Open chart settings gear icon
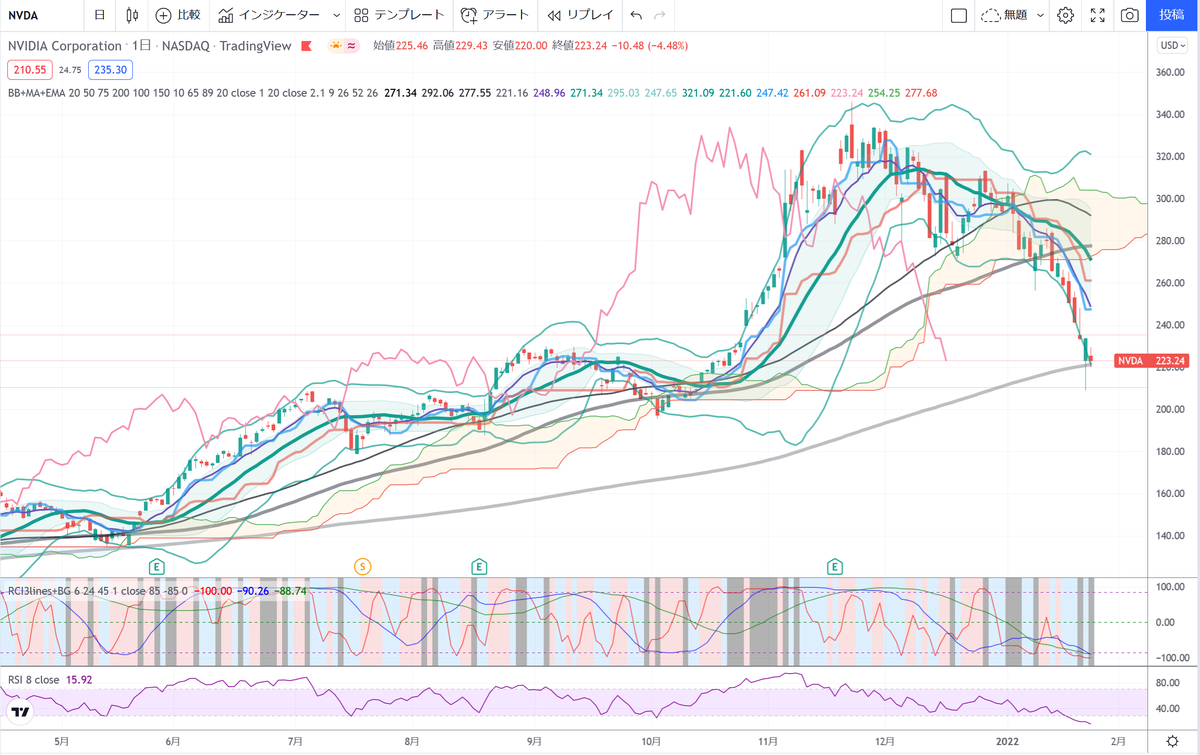Image resolution: width=1200 pixels, height=755 pixels. coord(1066,15)
